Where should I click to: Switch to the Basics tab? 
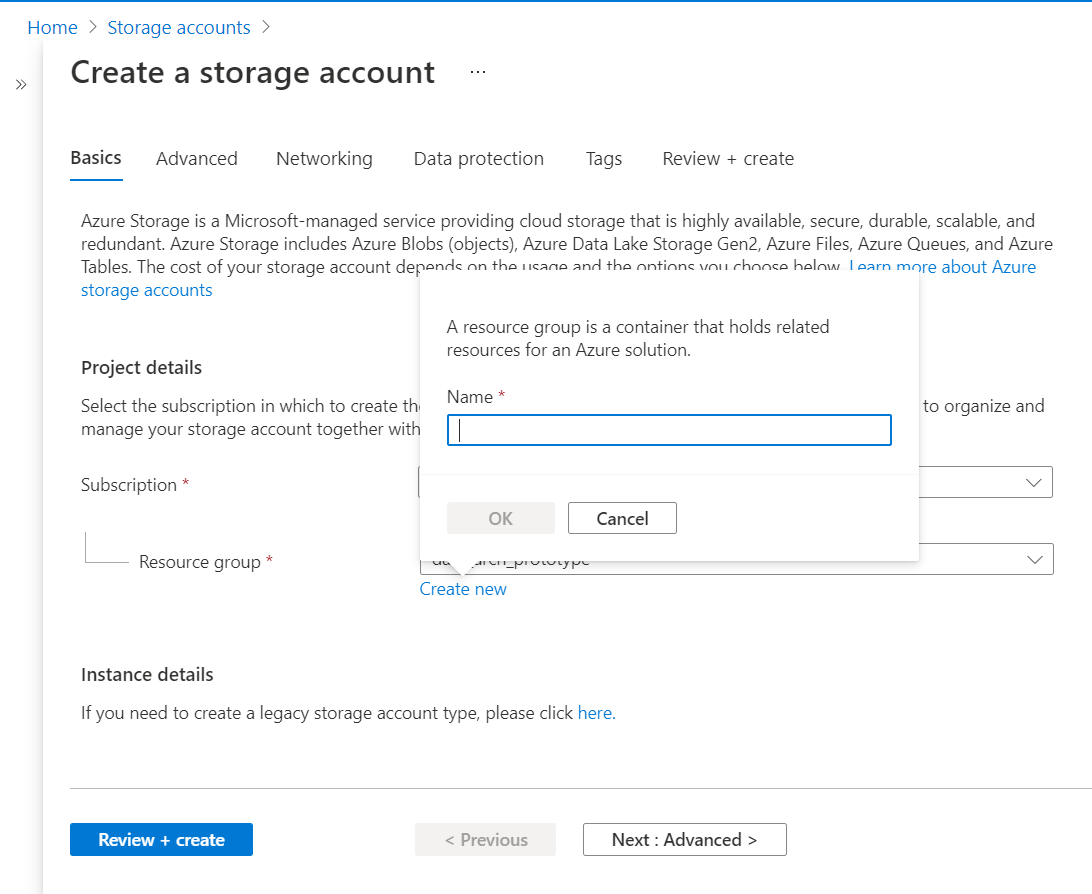(96, 158)
